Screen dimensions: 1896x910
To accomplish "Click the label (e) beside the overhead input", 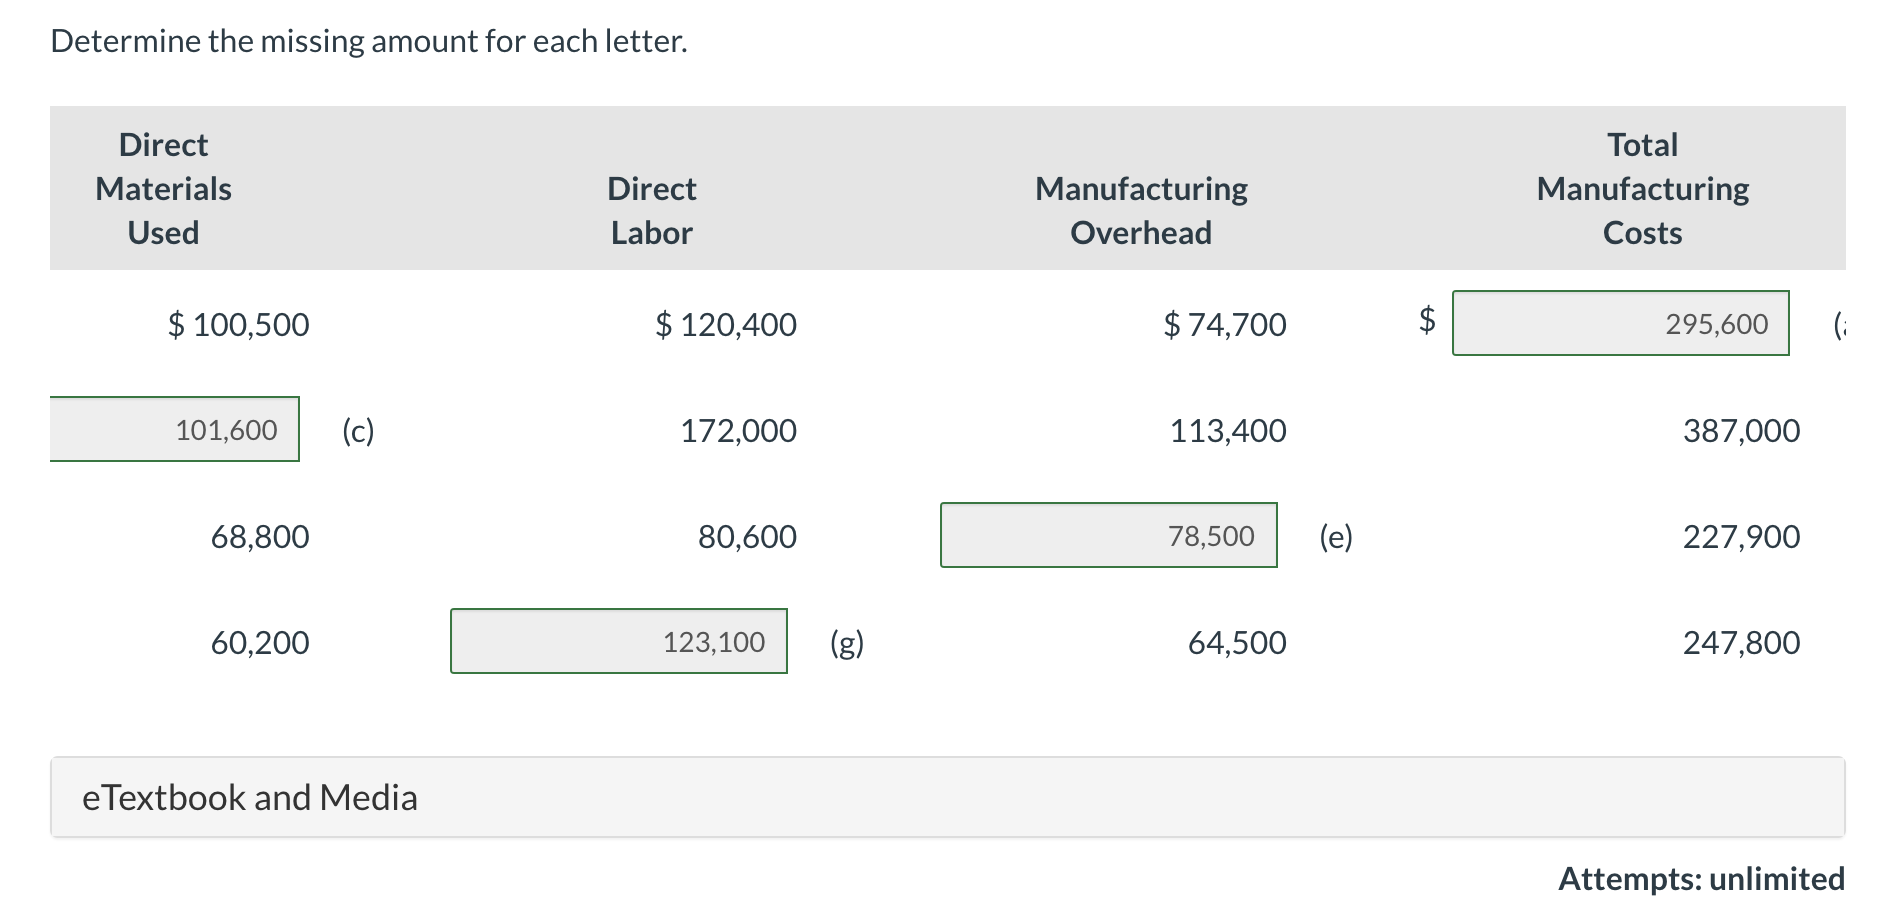I will (1337, 536).
